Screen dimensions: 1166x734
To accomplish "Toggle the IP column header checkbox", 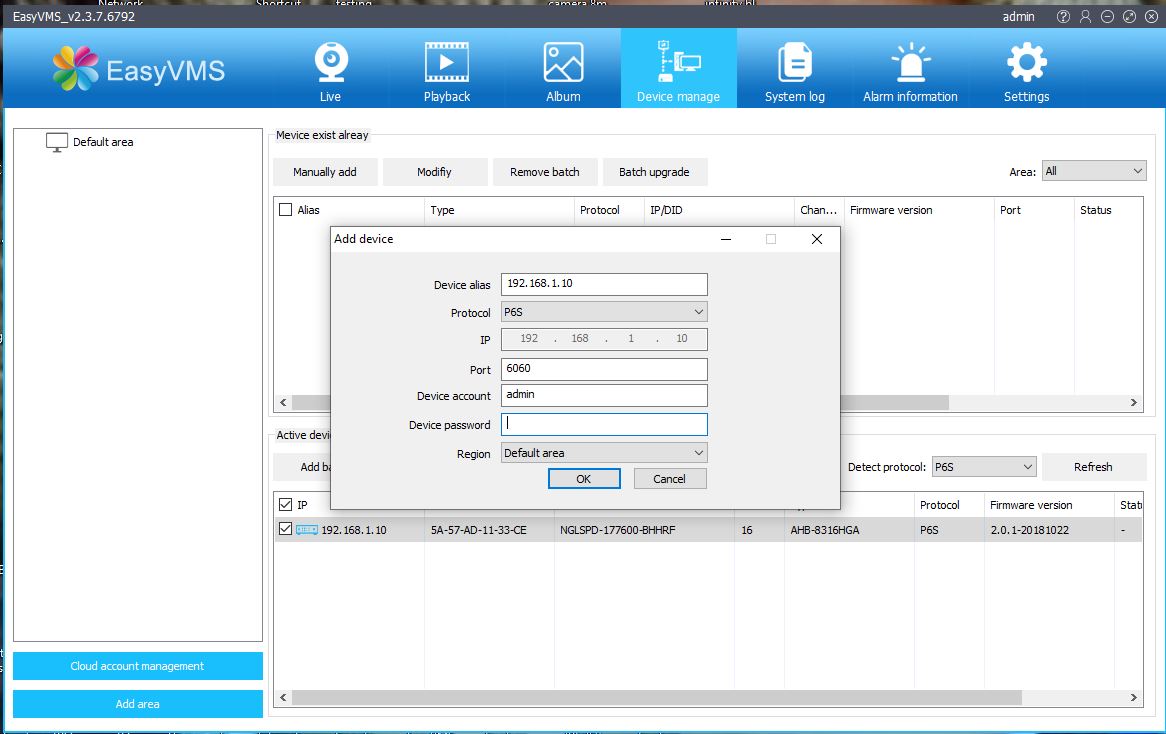I will point(286,505).
